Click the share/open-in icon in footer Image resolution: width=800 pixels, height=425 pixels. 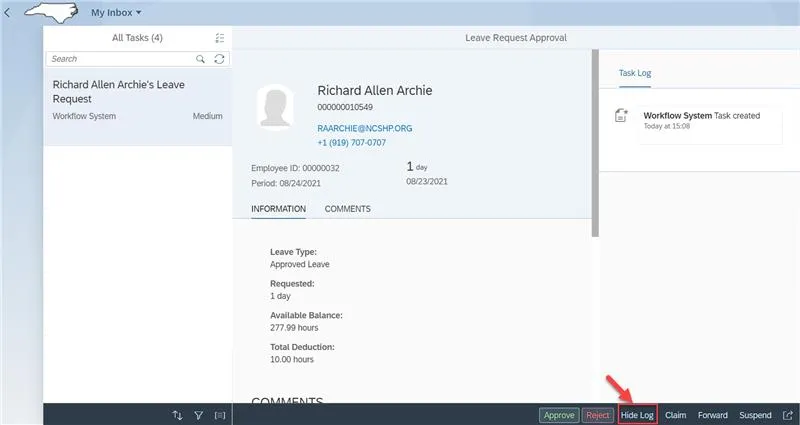[x=788, y=415]
